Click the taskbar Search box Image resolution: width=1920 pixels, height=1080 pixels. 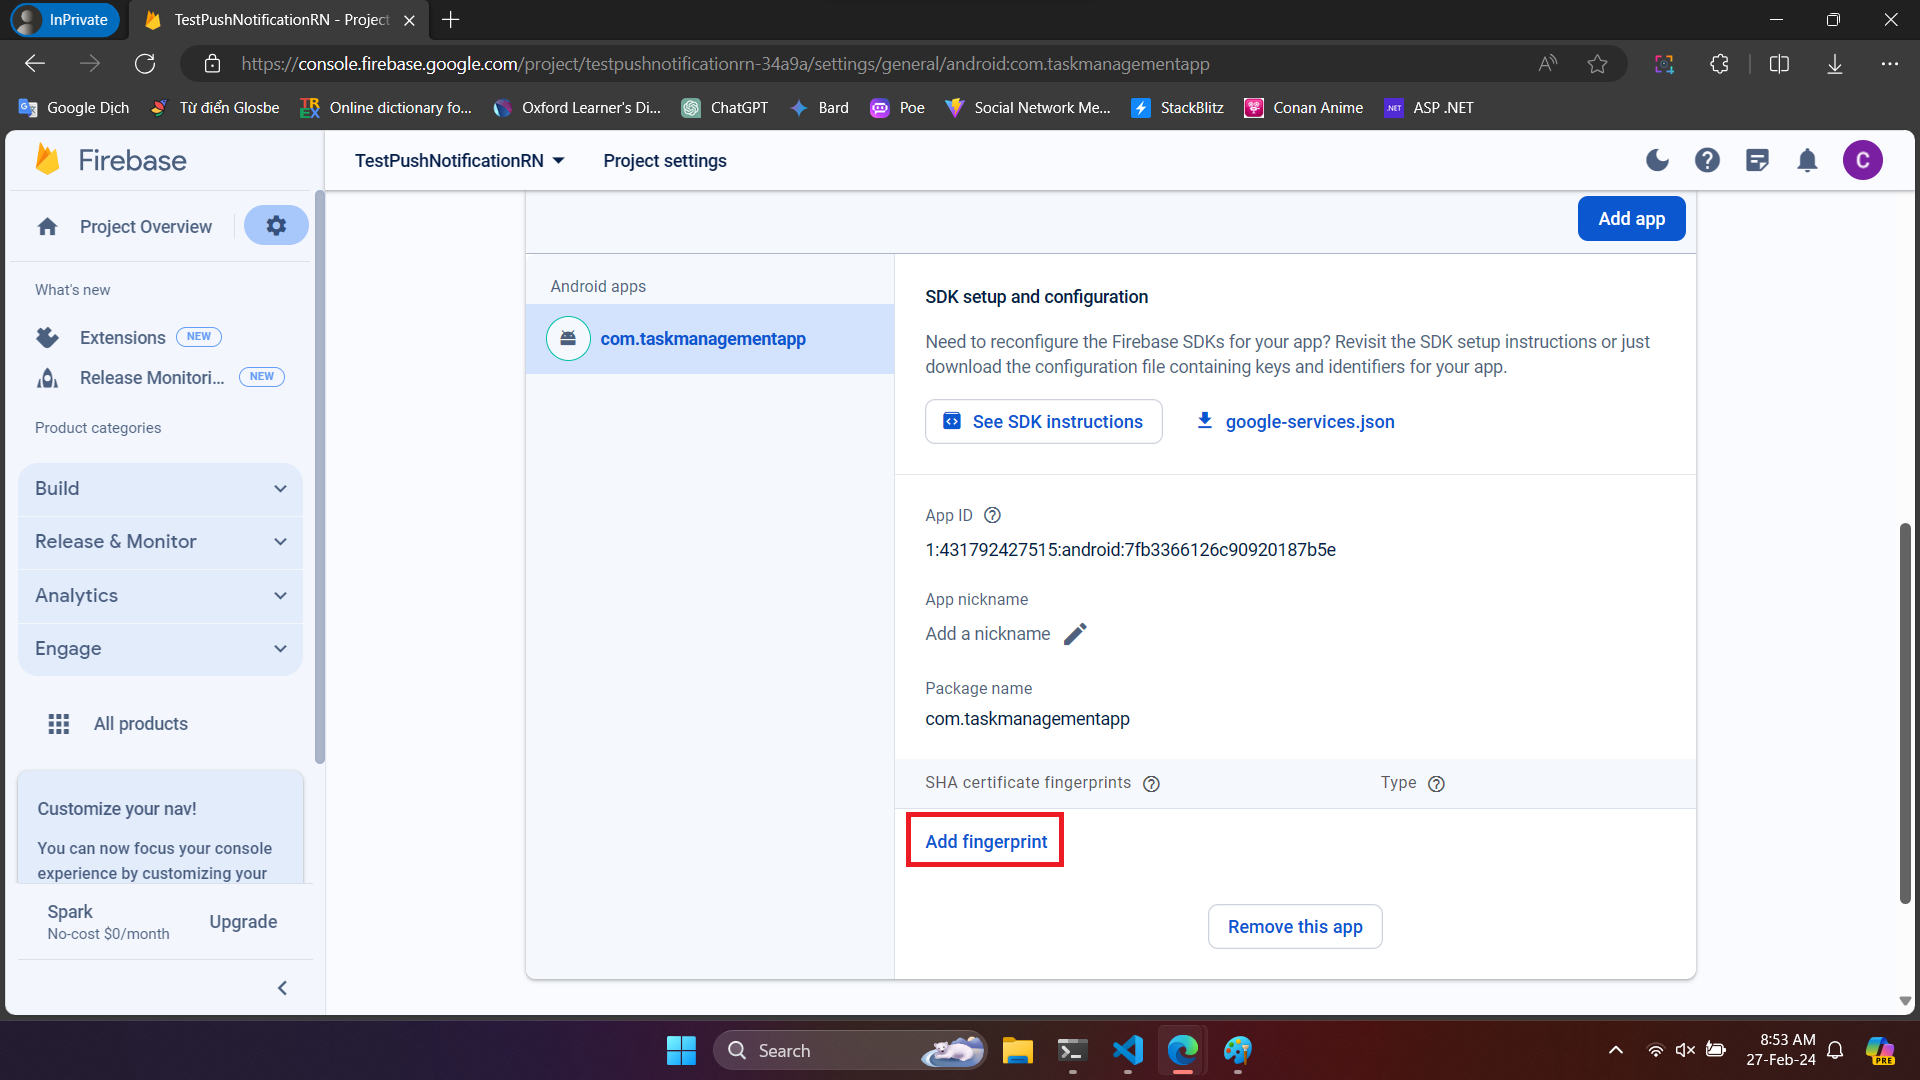[x=850, y=1051]
